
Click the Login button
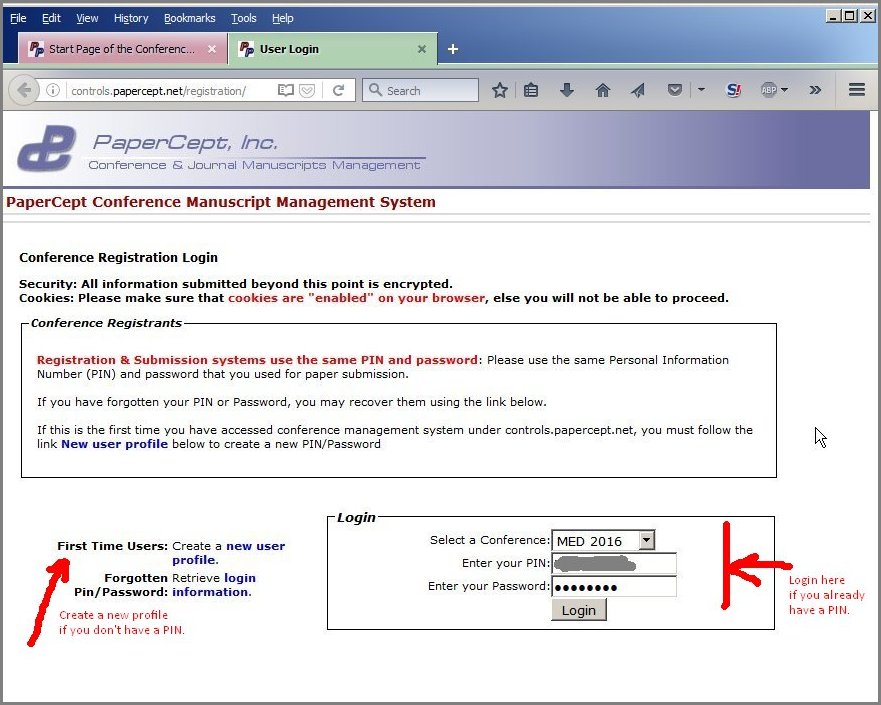tap(579, 610)
